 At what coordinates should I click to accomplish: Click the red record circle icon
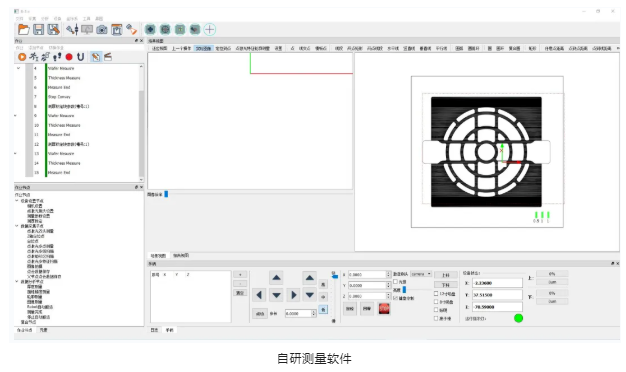[x=69, y=57]
